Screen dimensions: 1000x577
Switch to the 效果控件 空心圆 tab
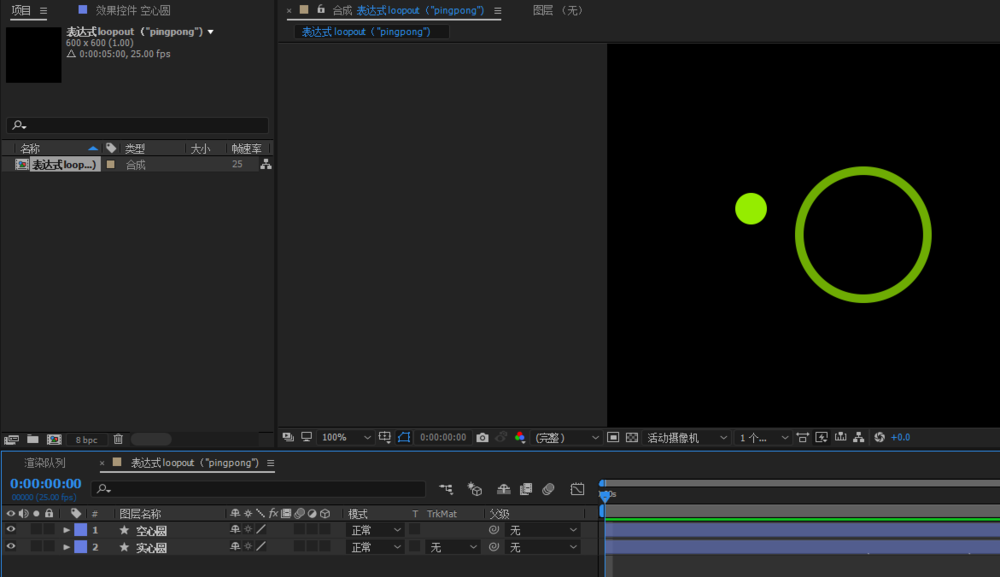click(x=133, y=10)
